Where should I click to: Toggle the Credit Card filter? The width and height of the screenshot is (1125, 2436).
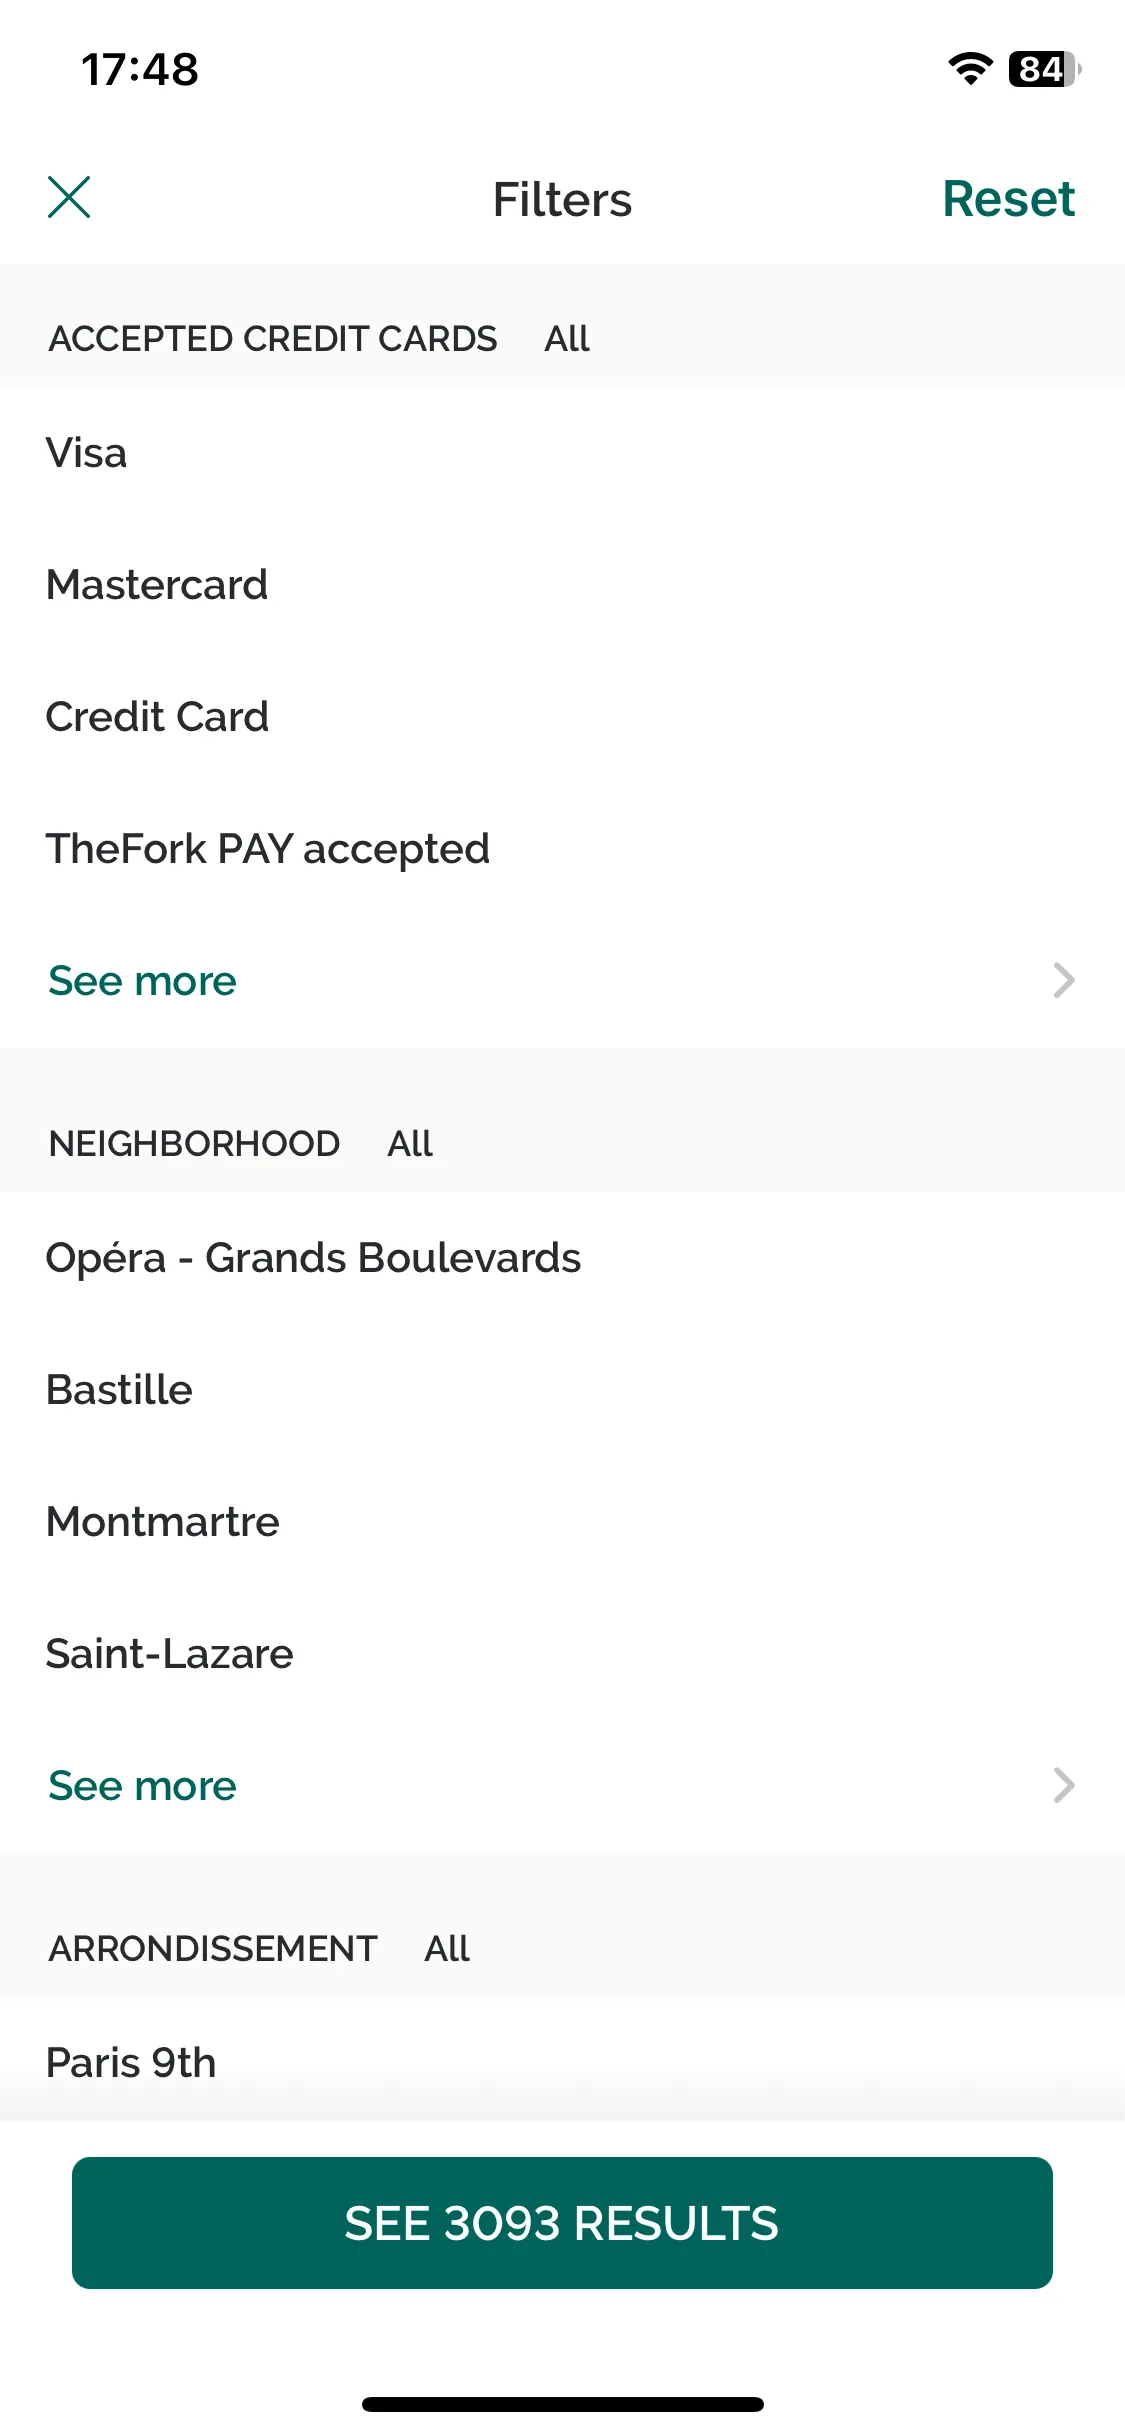[x=562, y=717]
